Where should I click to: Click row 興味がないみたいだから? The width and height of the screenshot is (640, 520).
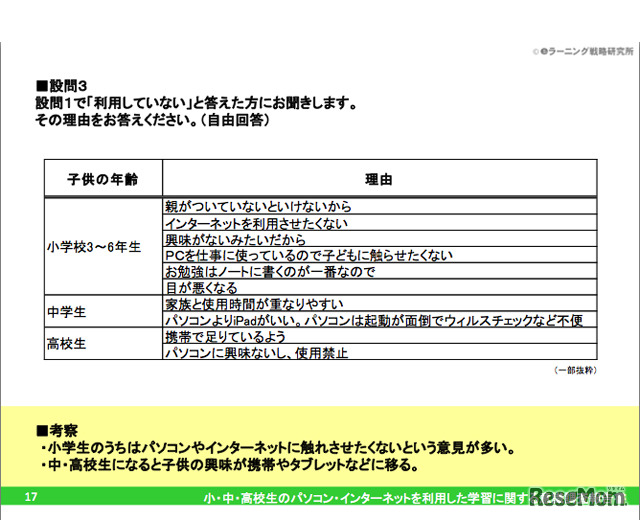coord(380,239)
